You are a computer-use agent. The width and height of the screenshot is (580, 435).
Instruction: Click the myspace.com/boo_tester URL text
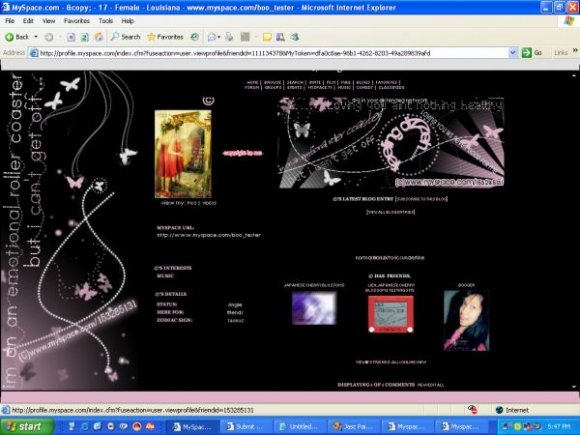[x=209, y=235]
